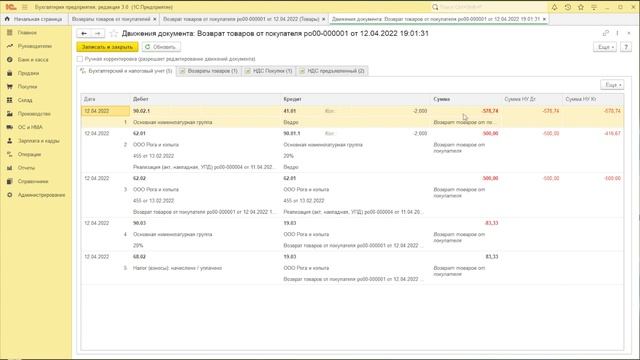Select Налог (взносы): начислено / уплачено cell
This screenshot has height=360, width=640.
click(177, 268)
